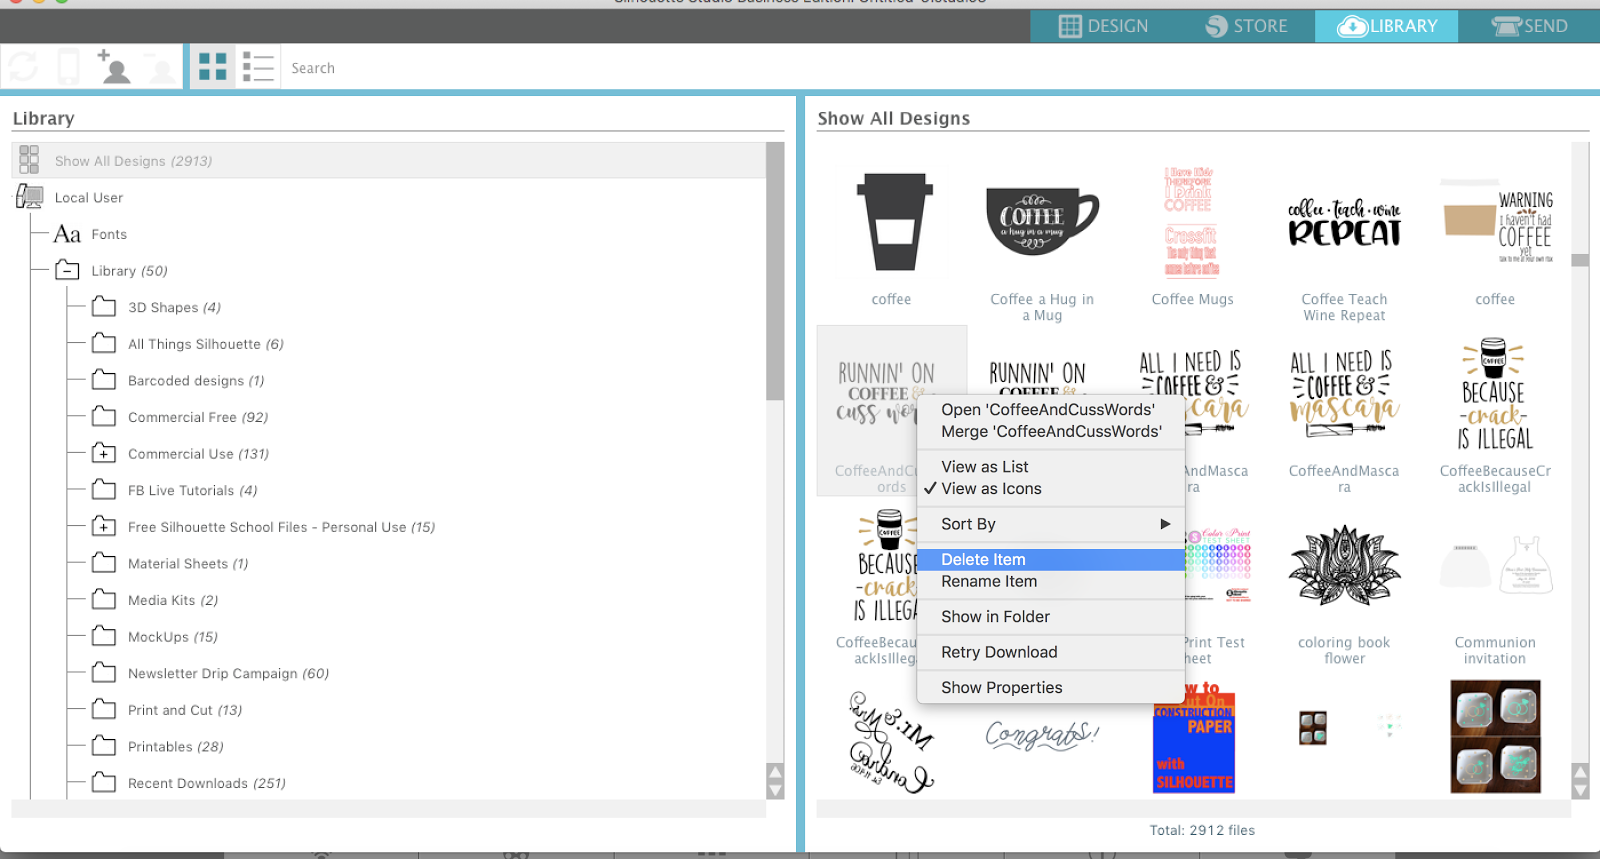Switch to grid icon view

tap(212, 67)
